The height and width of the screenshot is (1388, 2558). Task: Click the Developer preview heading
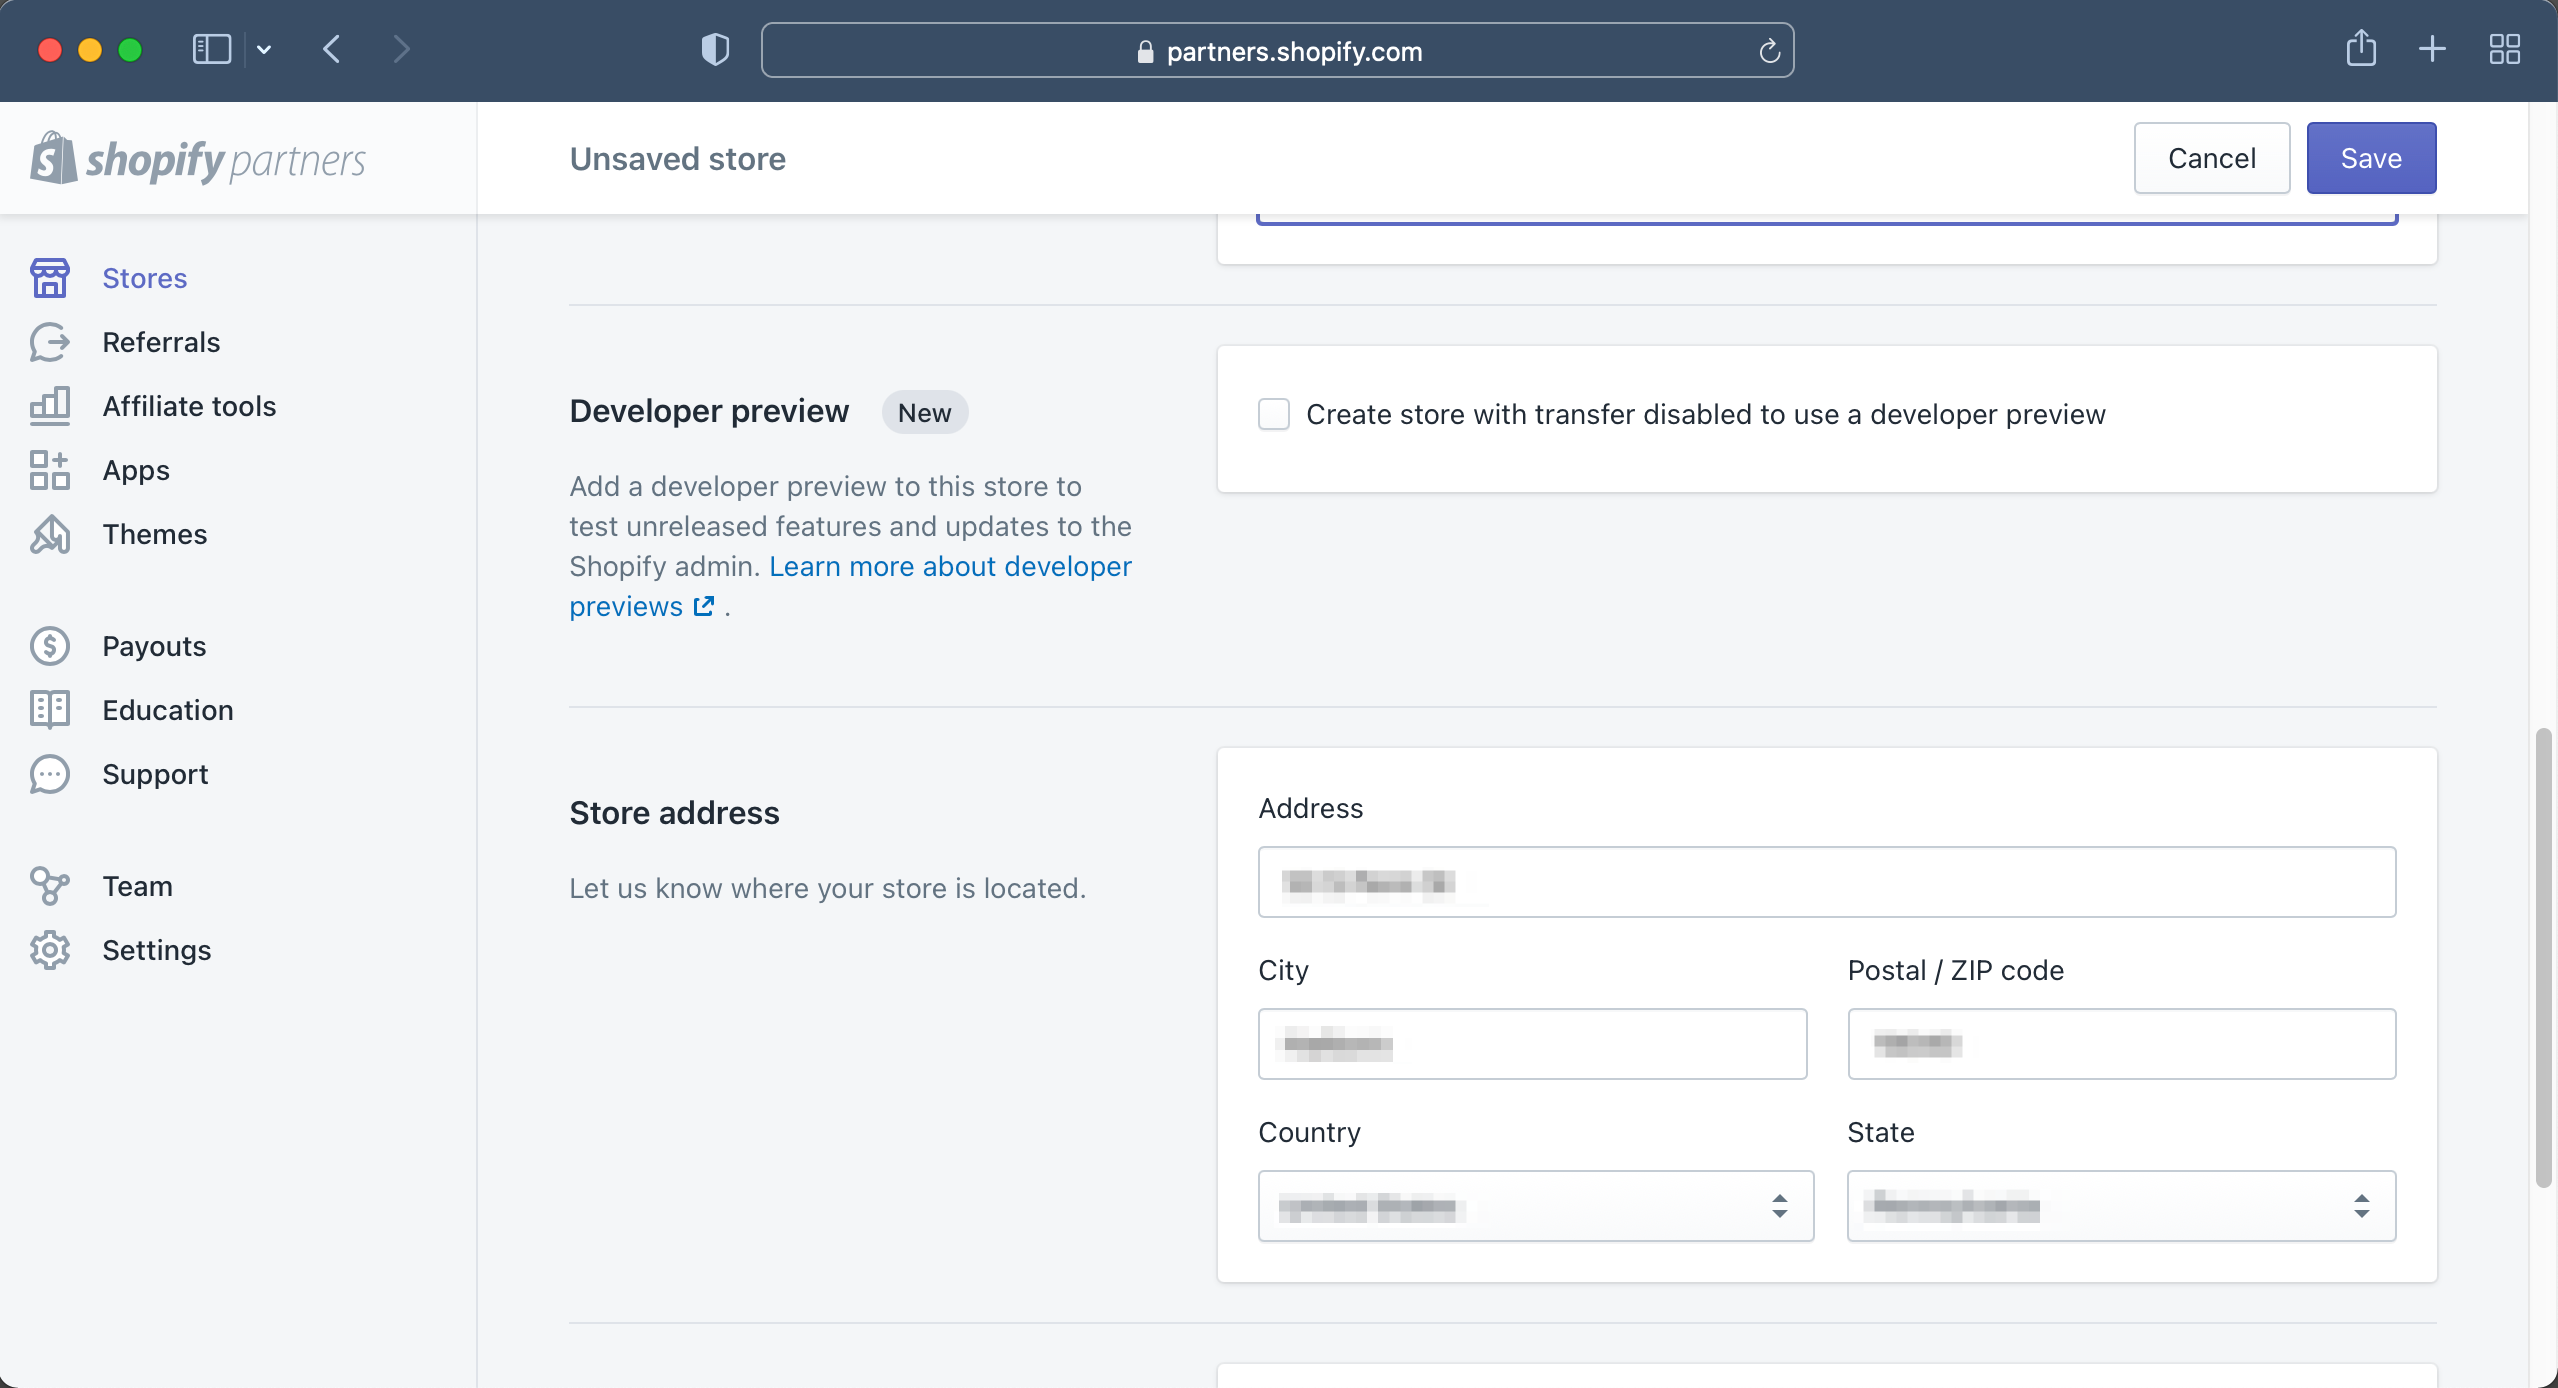coord(709,411)
